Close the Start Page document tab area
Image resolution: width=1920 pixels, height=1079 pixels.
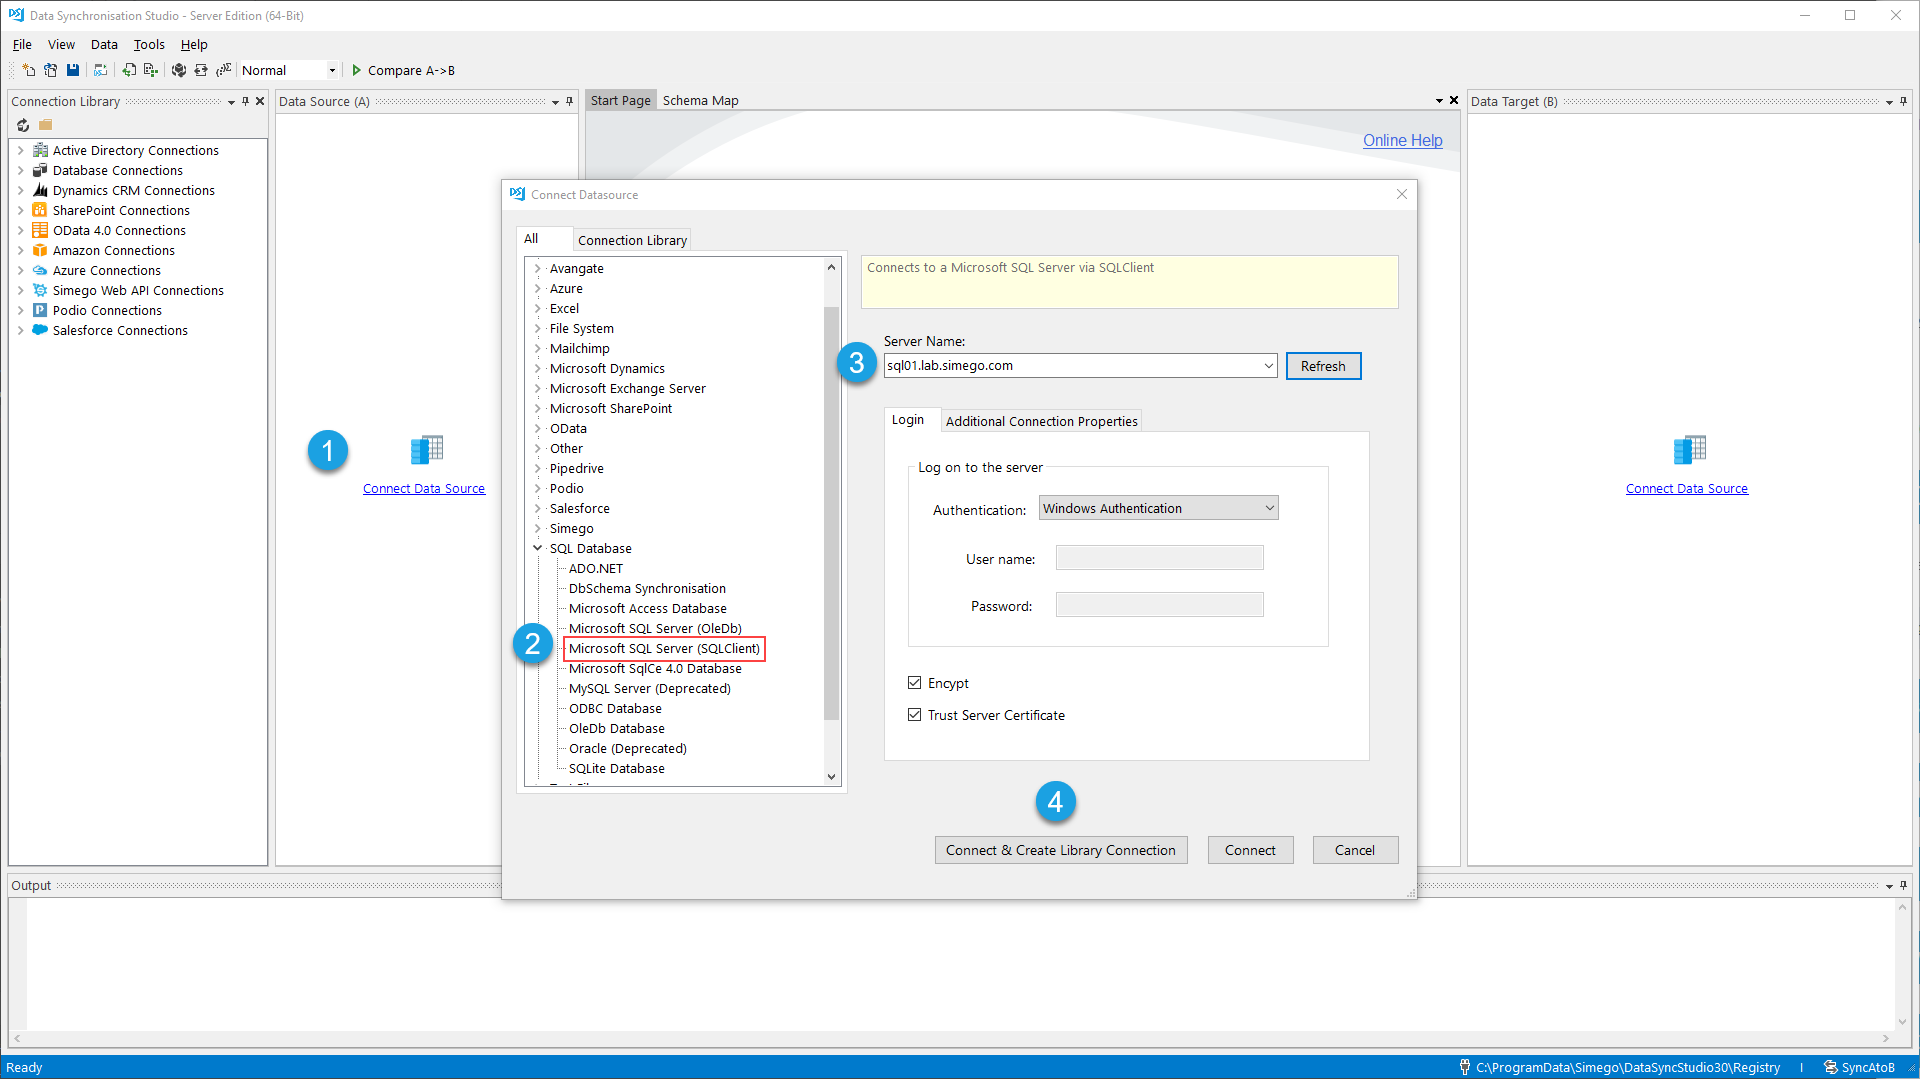[x=1454, y=100]
